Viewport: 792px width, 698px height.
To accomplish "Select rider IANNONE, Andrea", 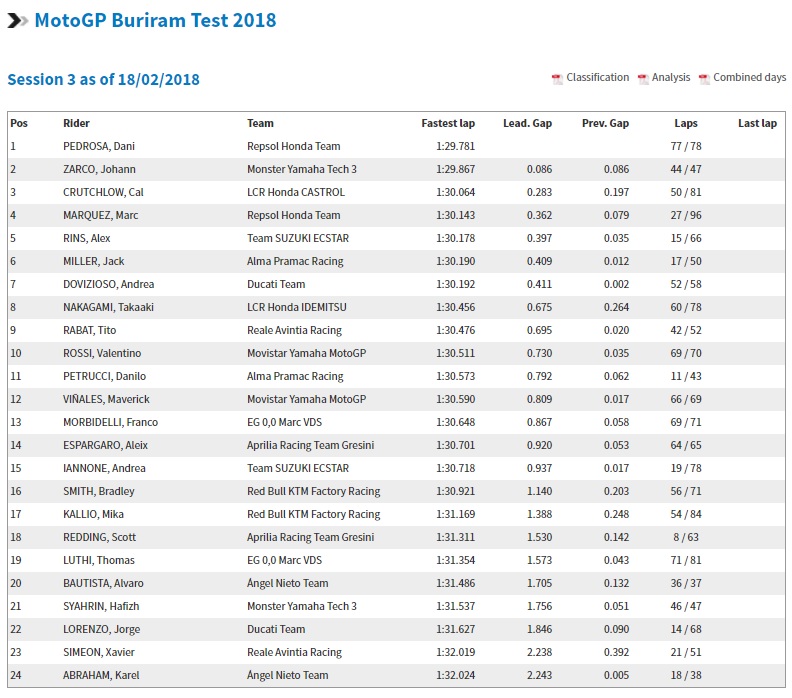I will [104, 468].
